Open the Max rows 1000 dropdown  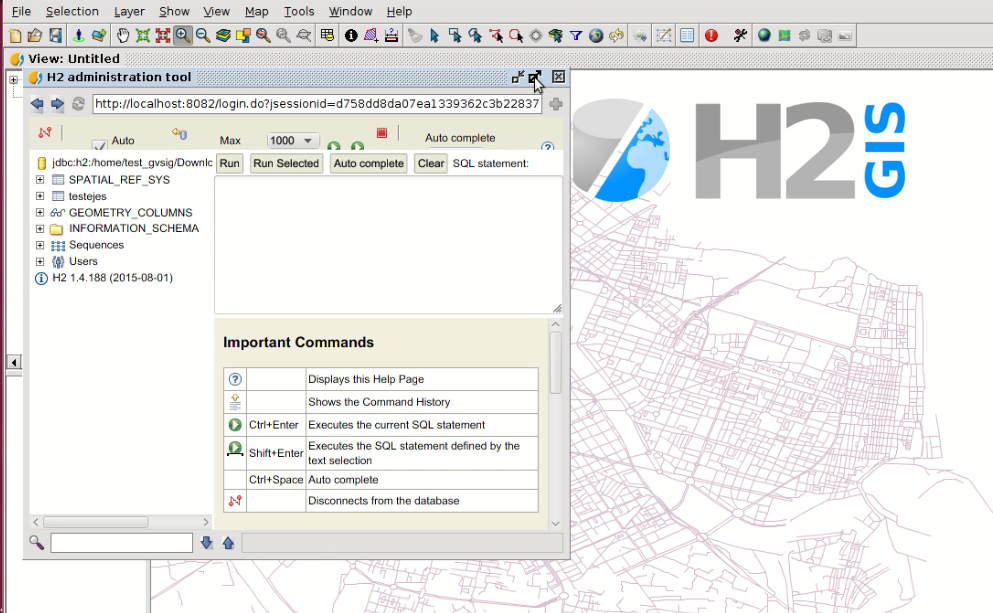click(x=292, y=141)
